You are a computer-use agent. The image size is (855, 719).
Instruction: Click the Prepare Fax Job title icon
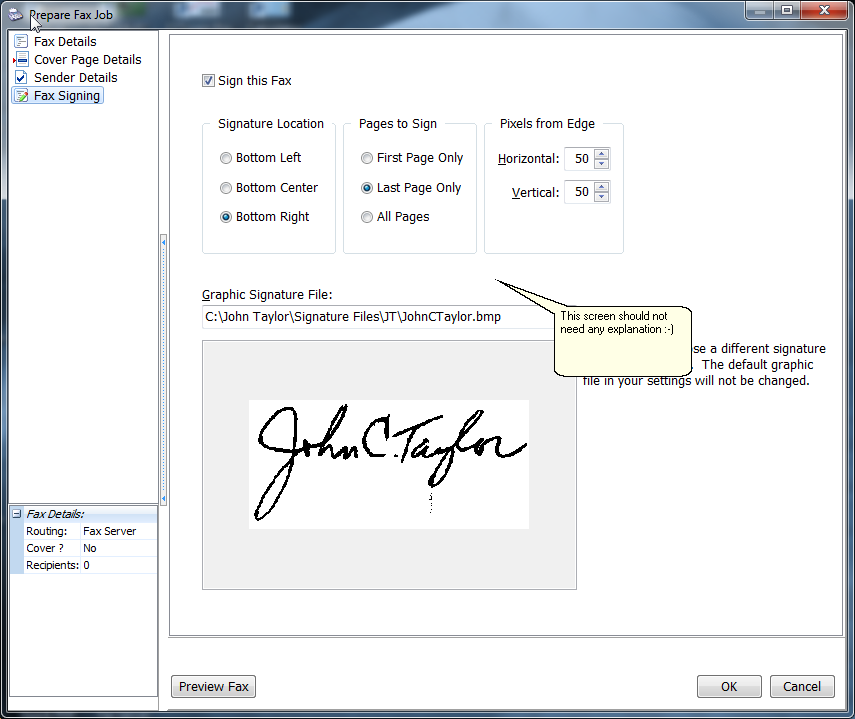click(15, 12)
